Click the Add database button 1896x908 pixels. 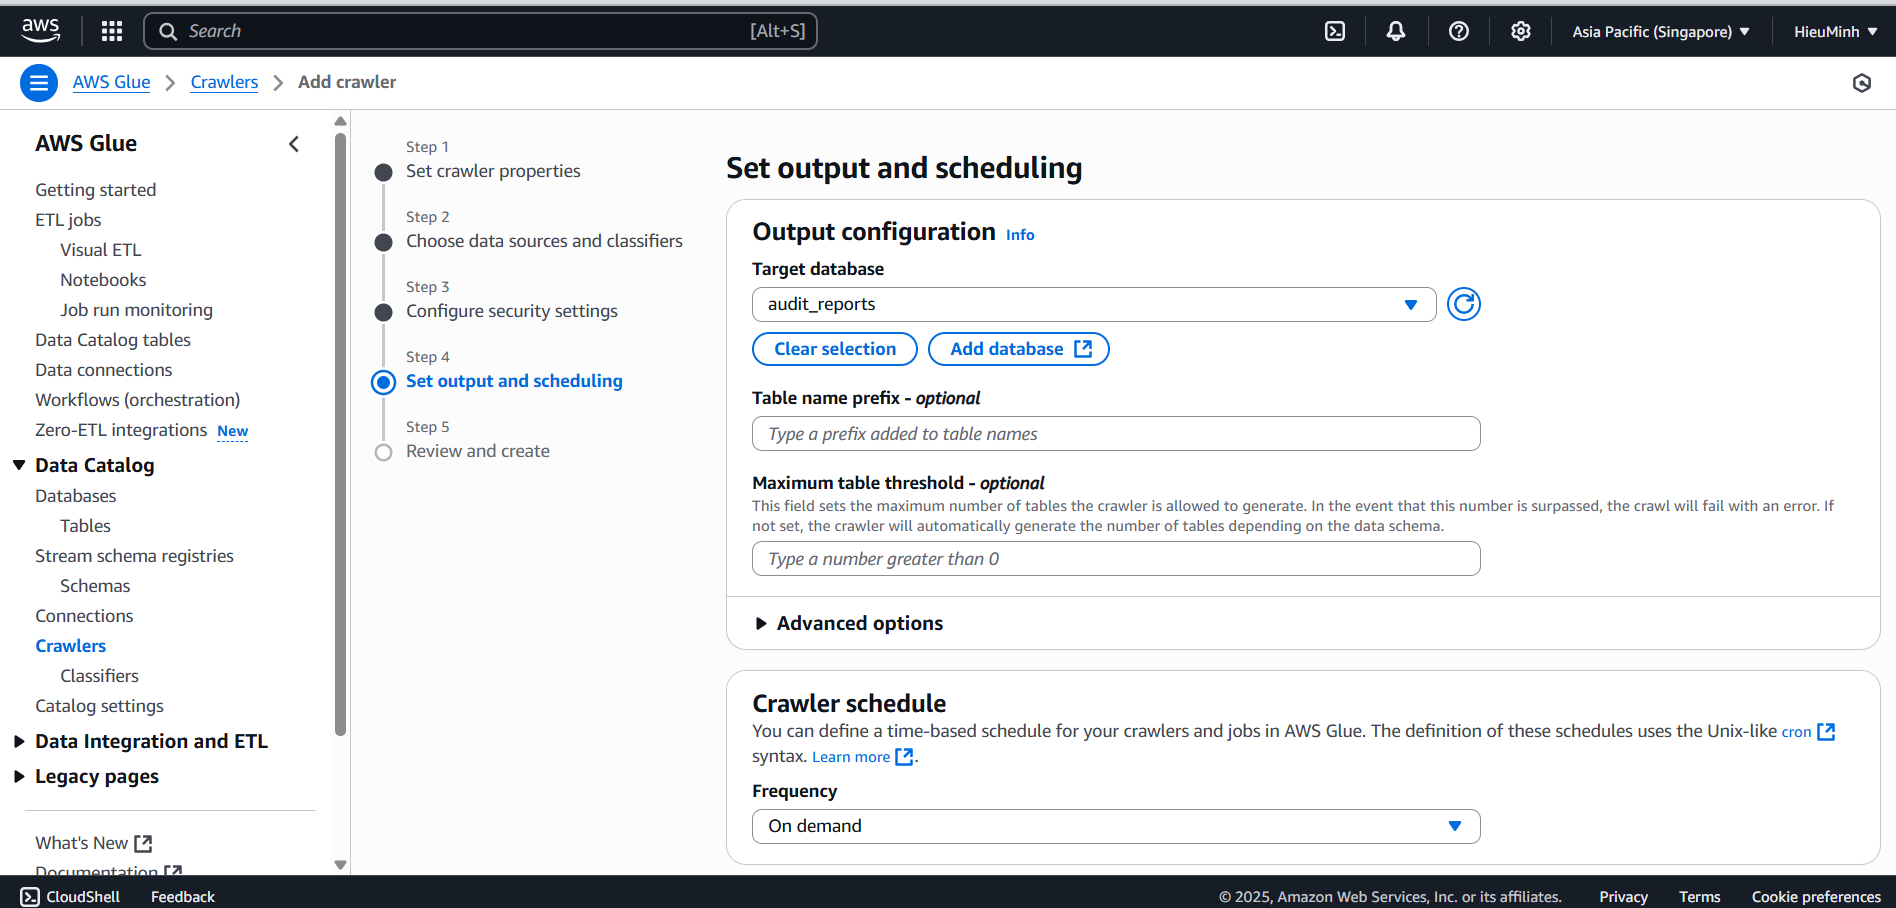[x=1019, y=349]
